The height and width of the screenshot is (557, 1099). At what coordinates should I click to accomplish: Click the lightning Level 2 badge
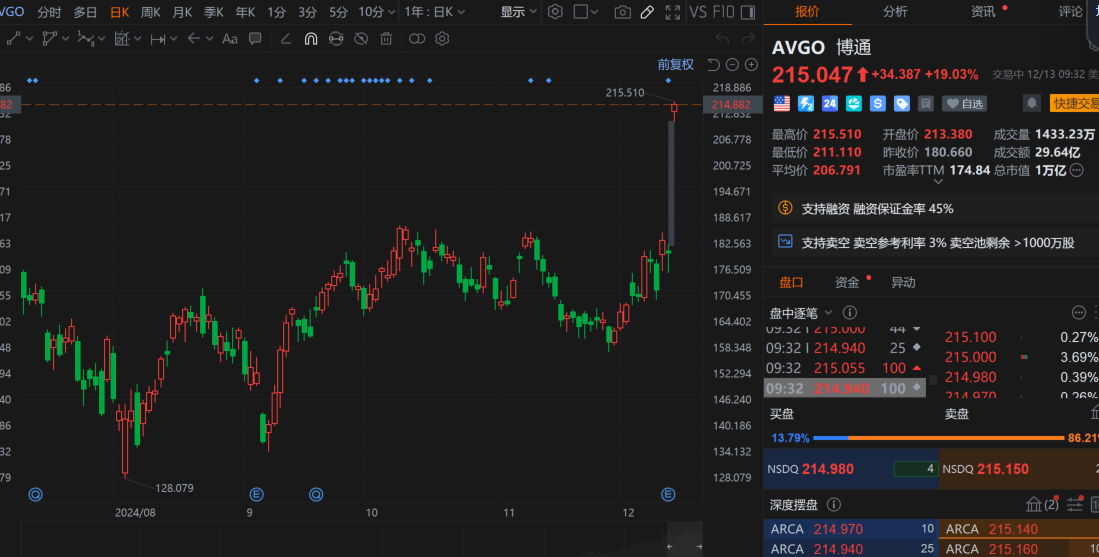click(x=806, y=104)
